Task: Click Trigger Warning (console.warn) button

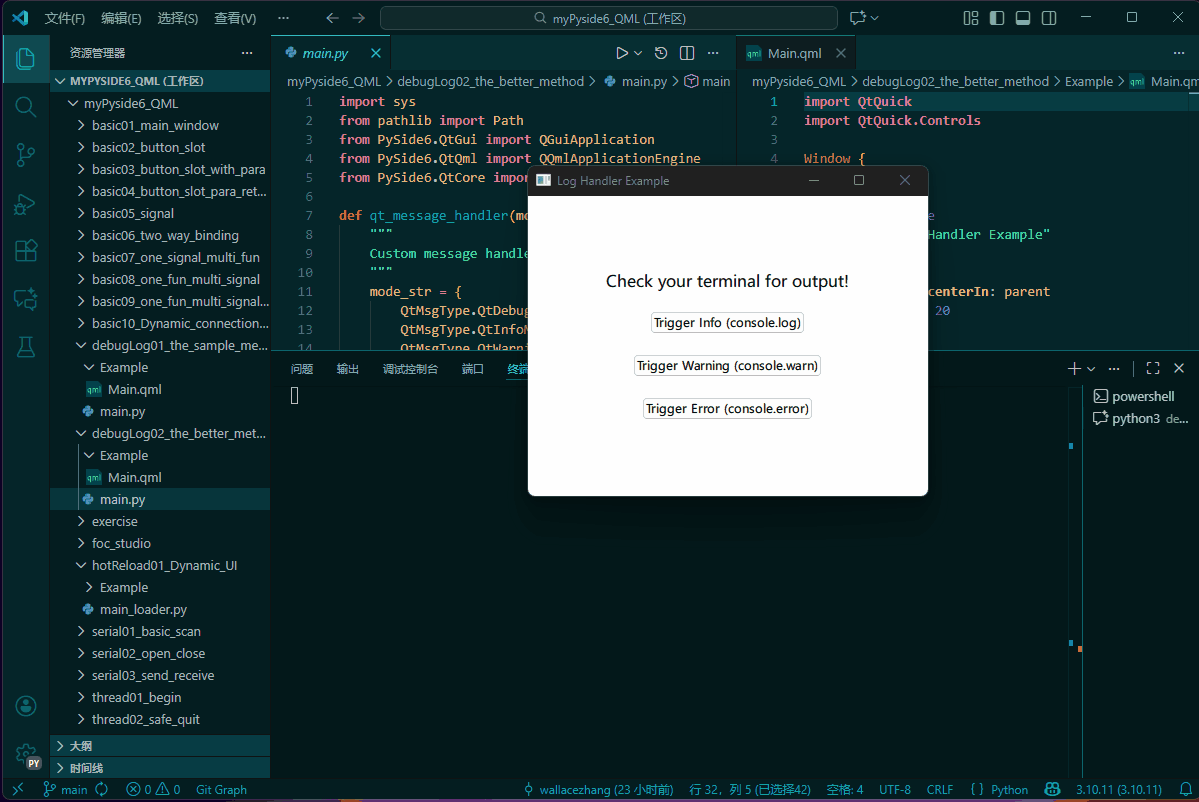Action: click(x=727, y=365)
